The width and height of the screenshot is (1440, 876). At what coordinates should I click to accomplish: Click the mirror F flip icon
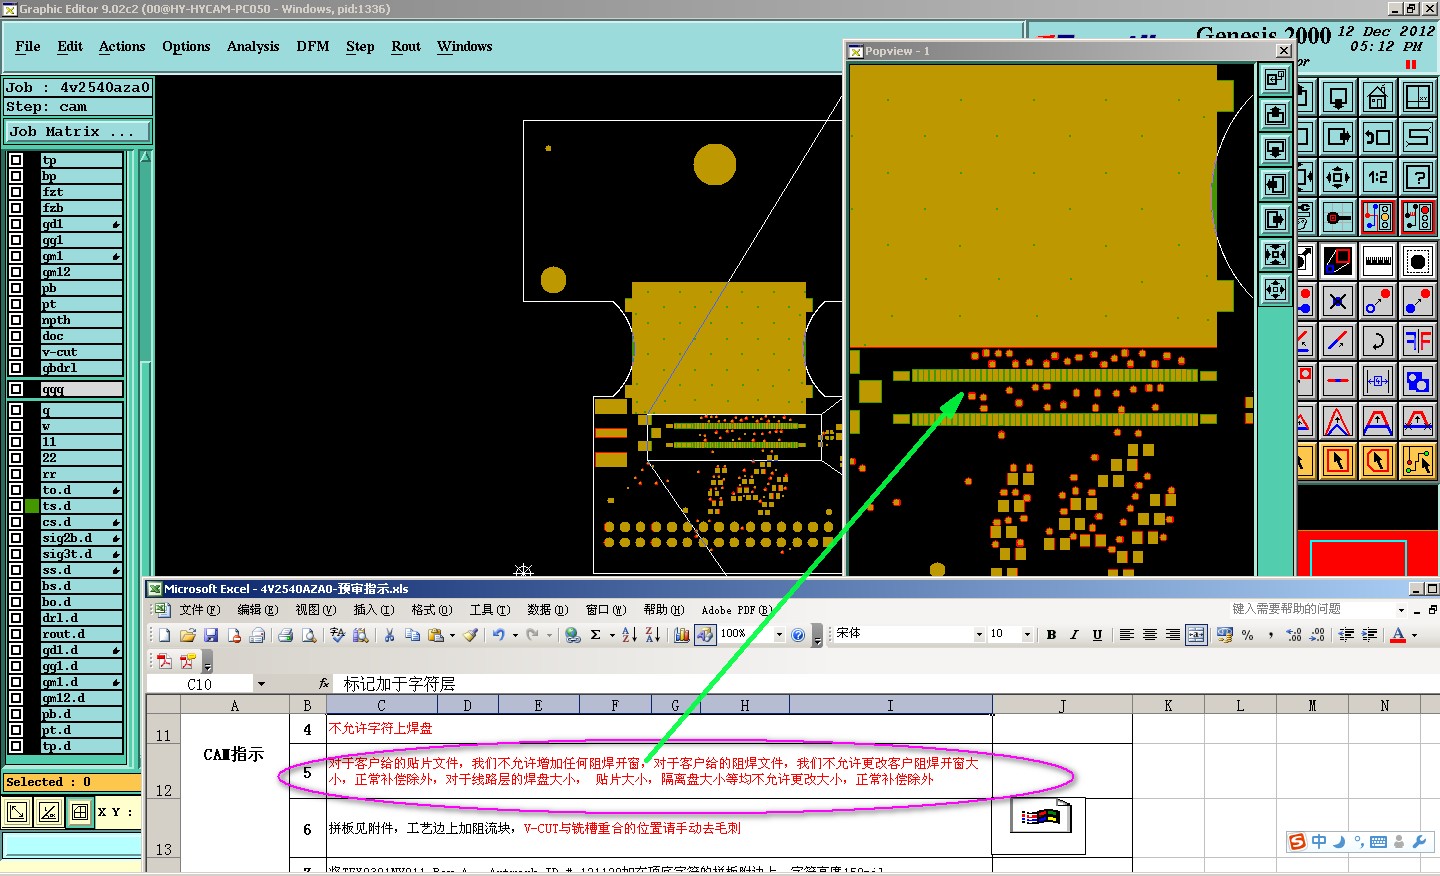(x=1418, y=341)
